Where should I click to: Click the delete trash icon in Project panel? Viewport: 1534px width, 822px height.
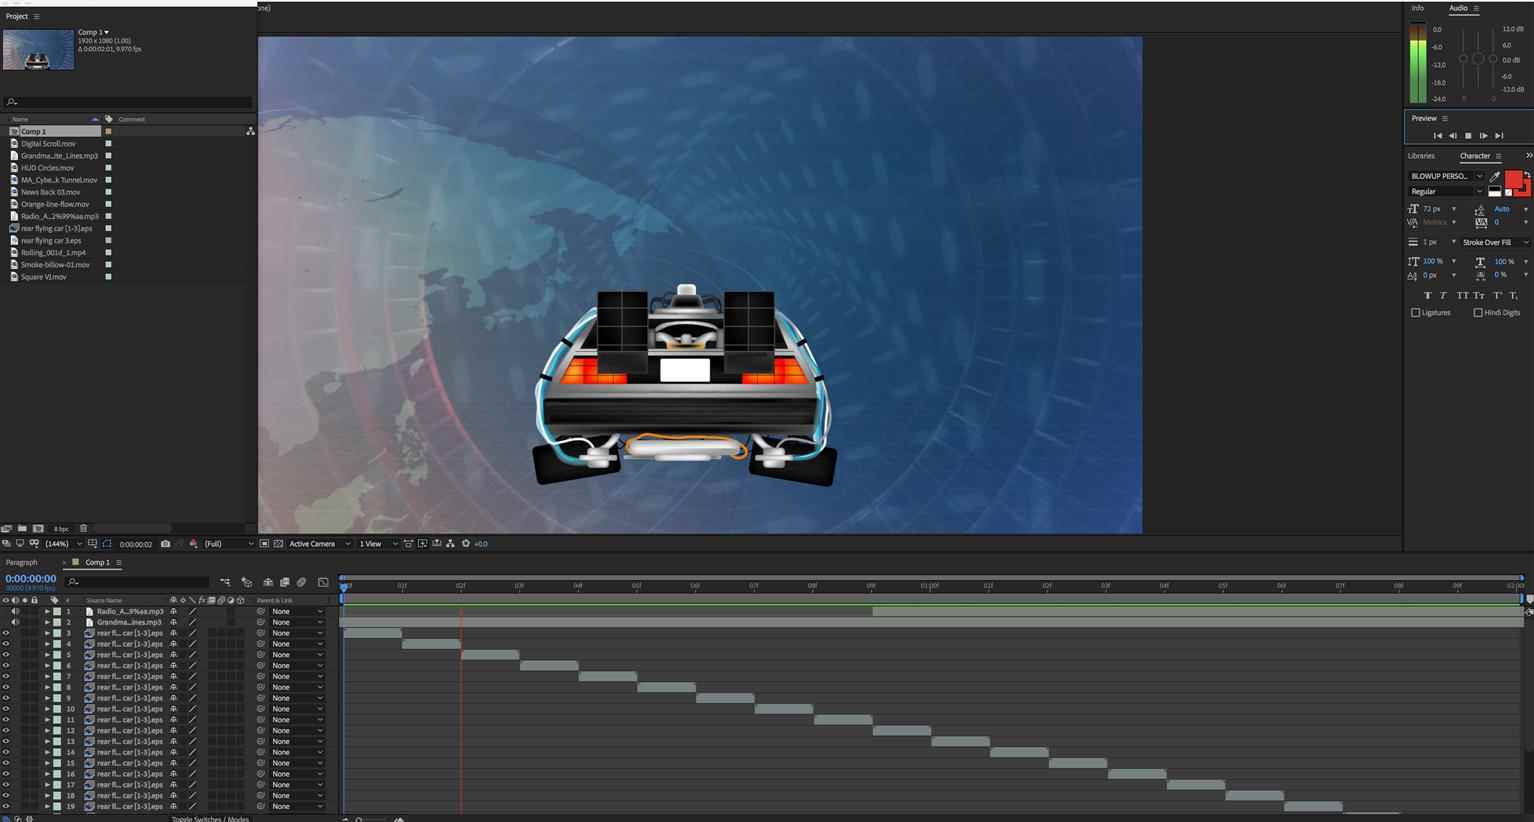click(x=84, y=528)
